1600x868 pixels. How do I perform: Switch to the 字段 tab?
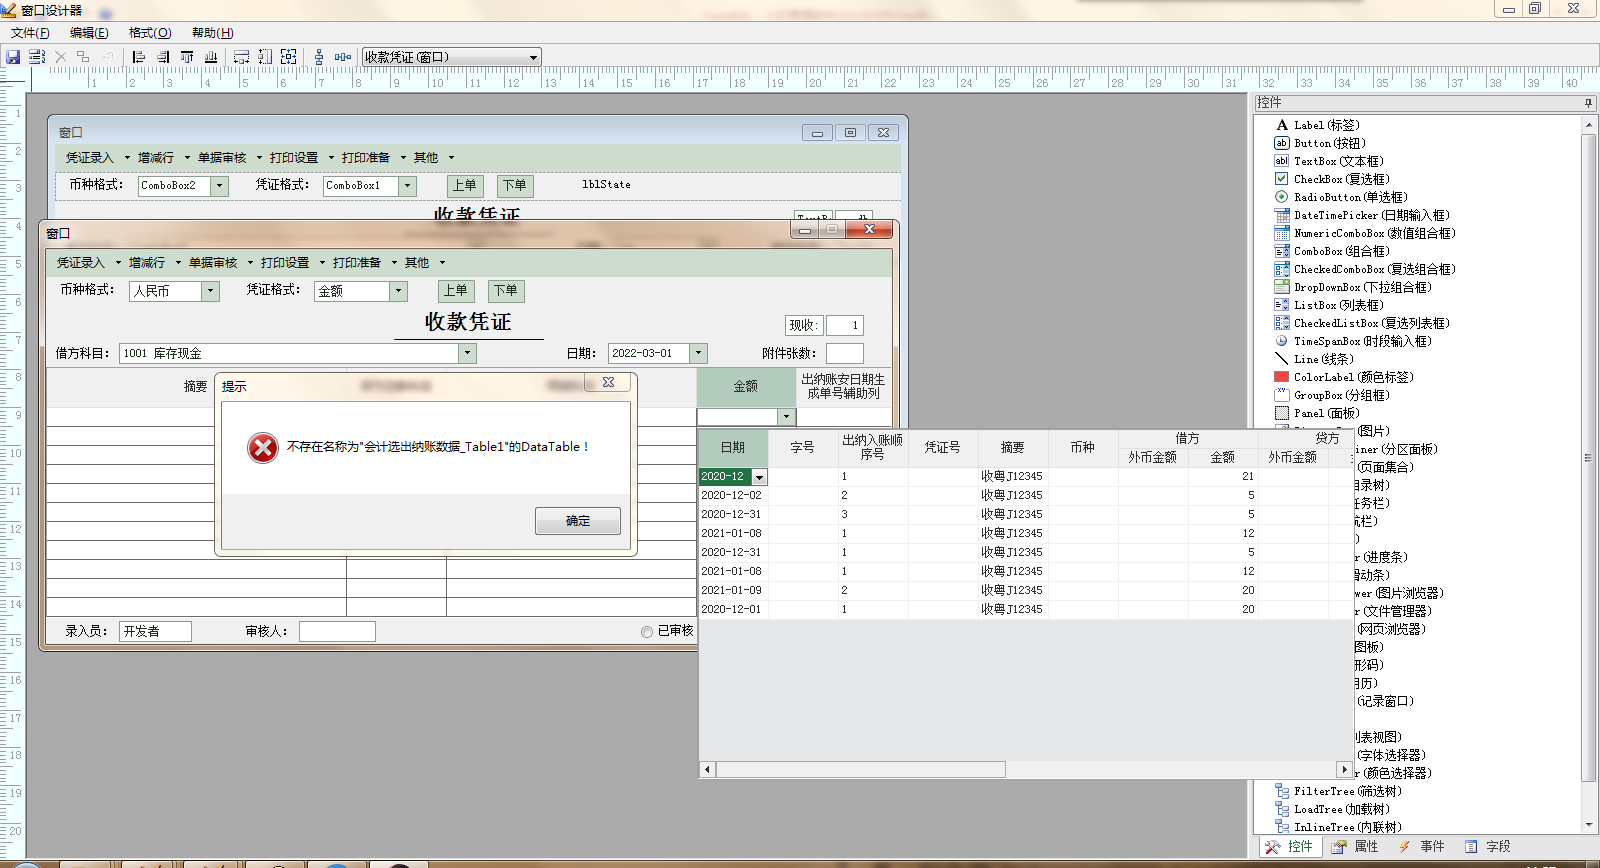1488,847
